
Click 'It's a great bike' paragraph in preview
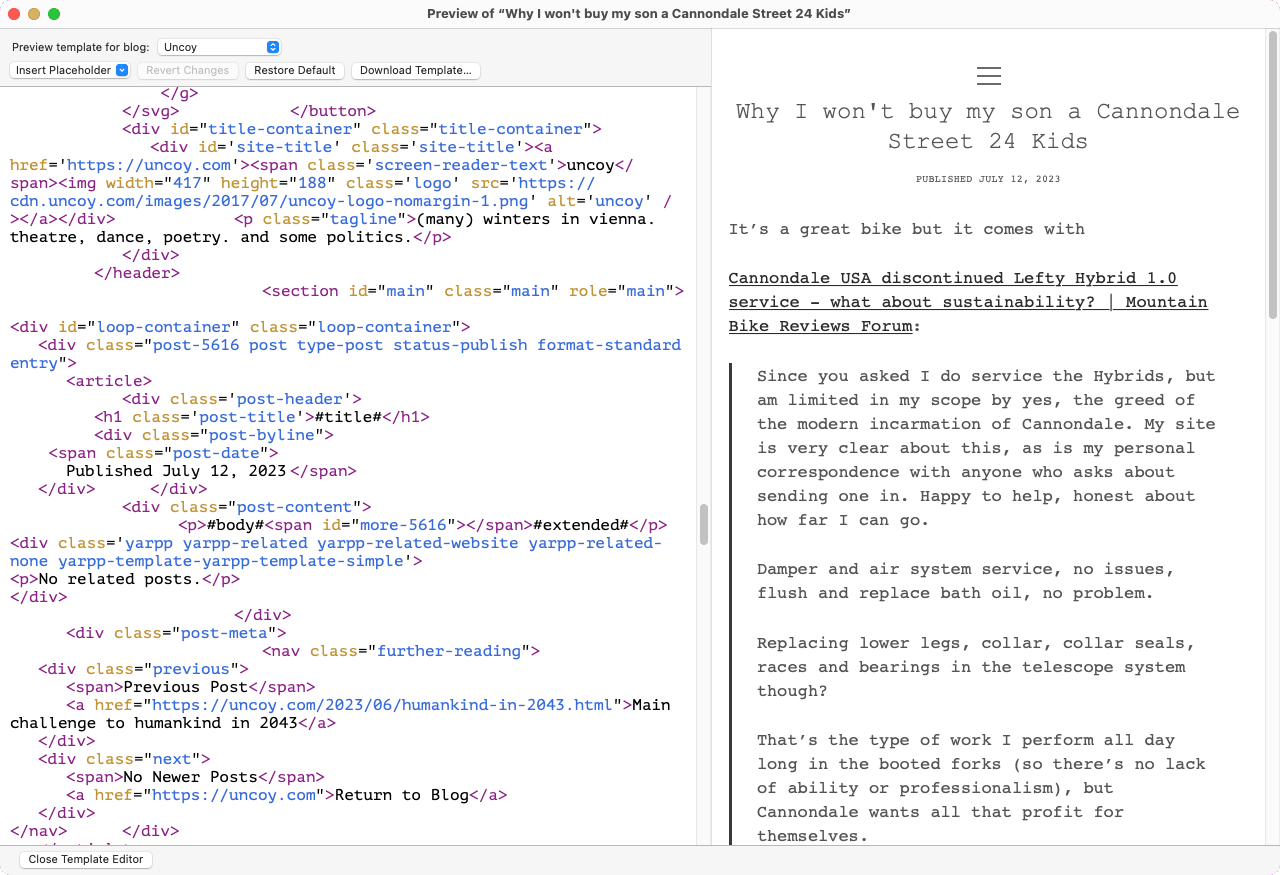pos(906,229)
